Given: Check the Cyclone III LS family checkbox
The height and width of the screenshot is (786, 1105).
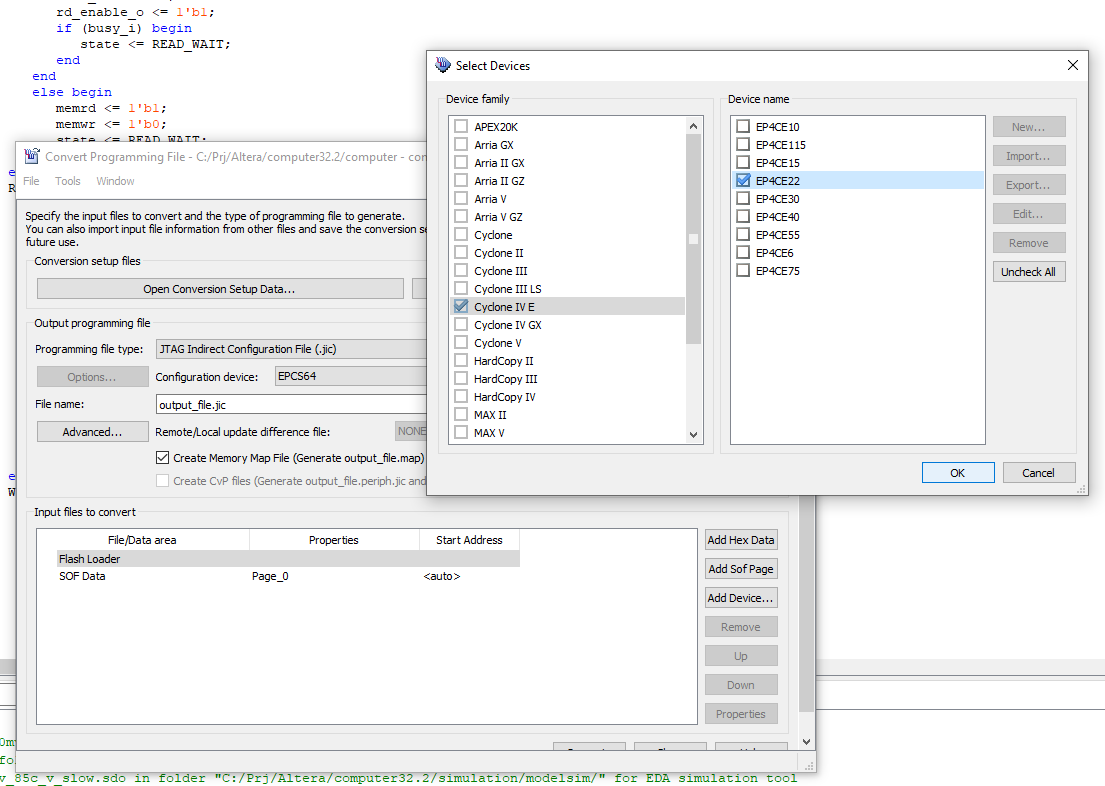Looking at the screenshot, I should (x=461, y=288).
